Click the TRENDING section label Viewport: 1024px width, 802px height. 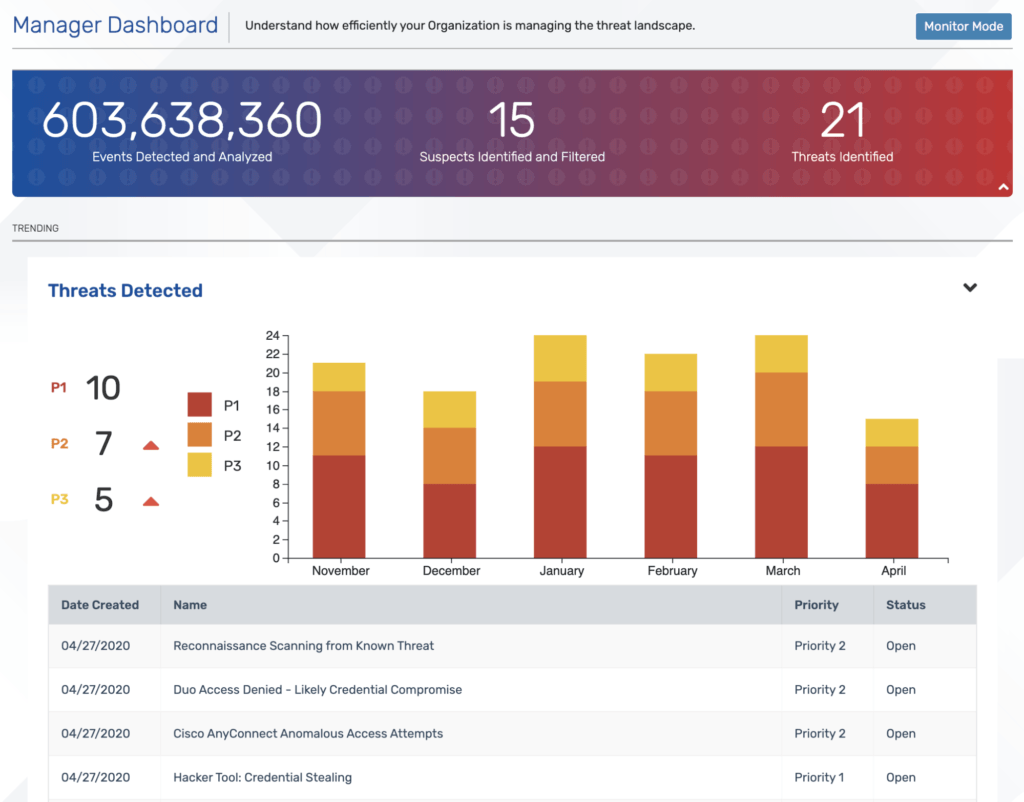(35, 228)
